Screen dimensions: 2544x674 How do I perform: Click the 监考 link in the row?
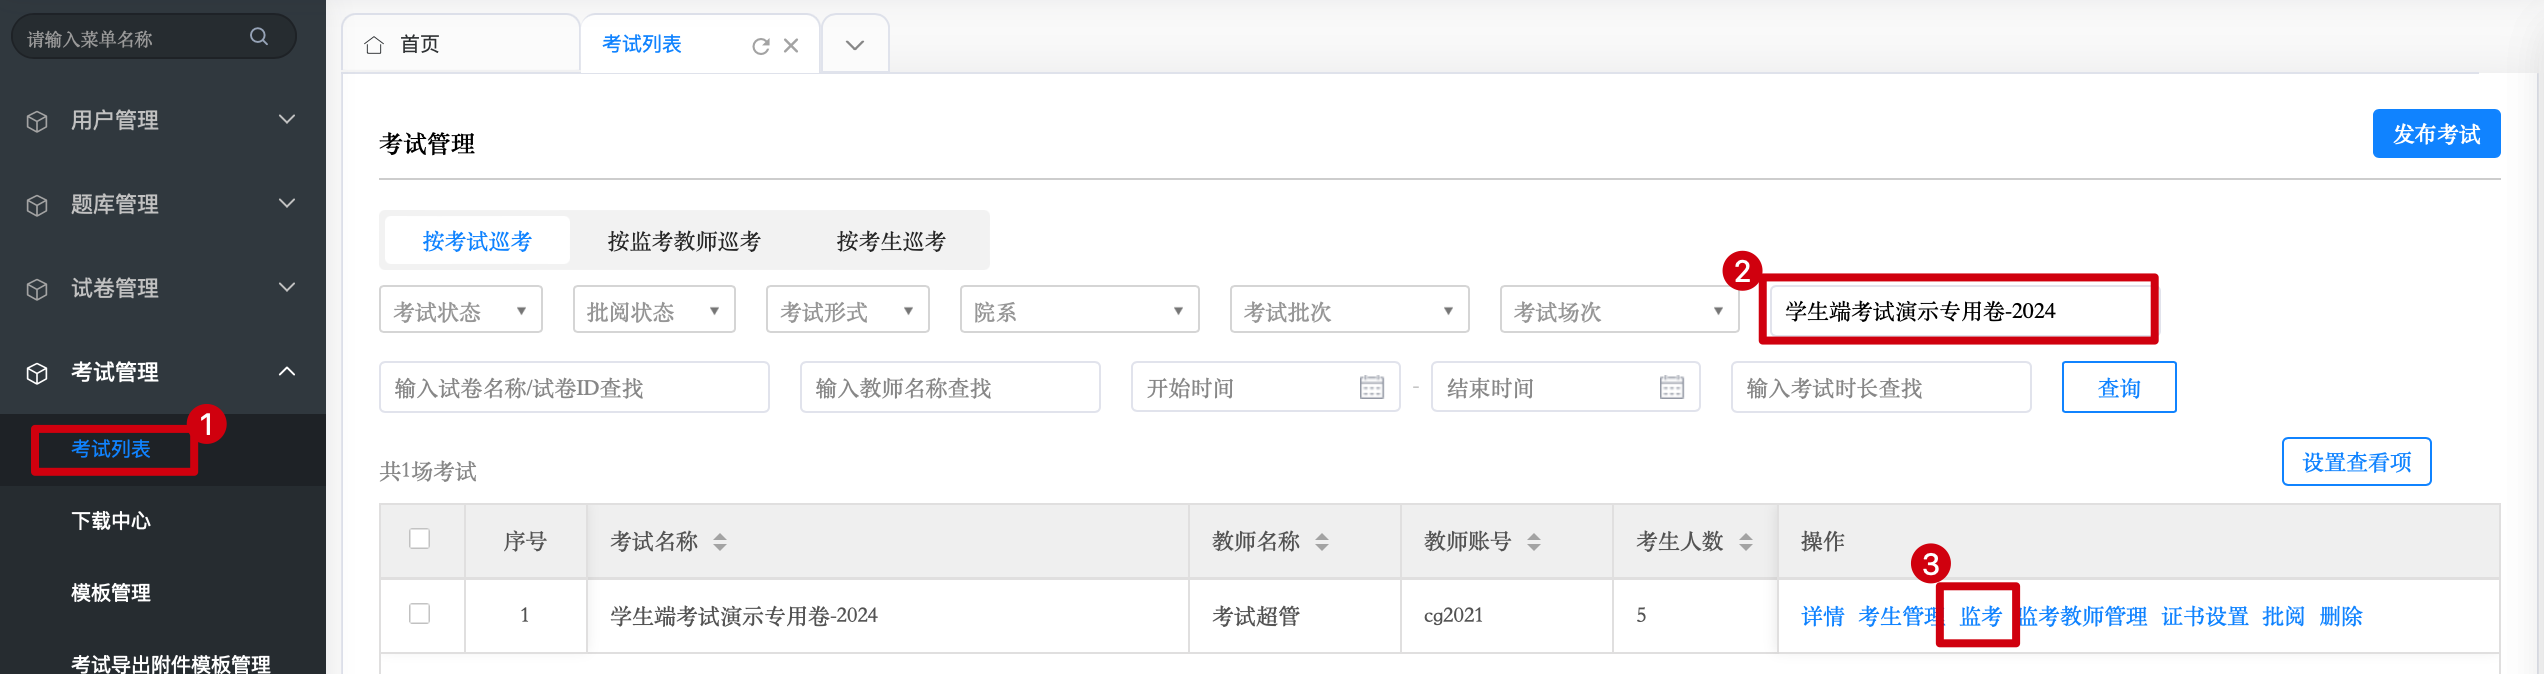click(1980, 616)
